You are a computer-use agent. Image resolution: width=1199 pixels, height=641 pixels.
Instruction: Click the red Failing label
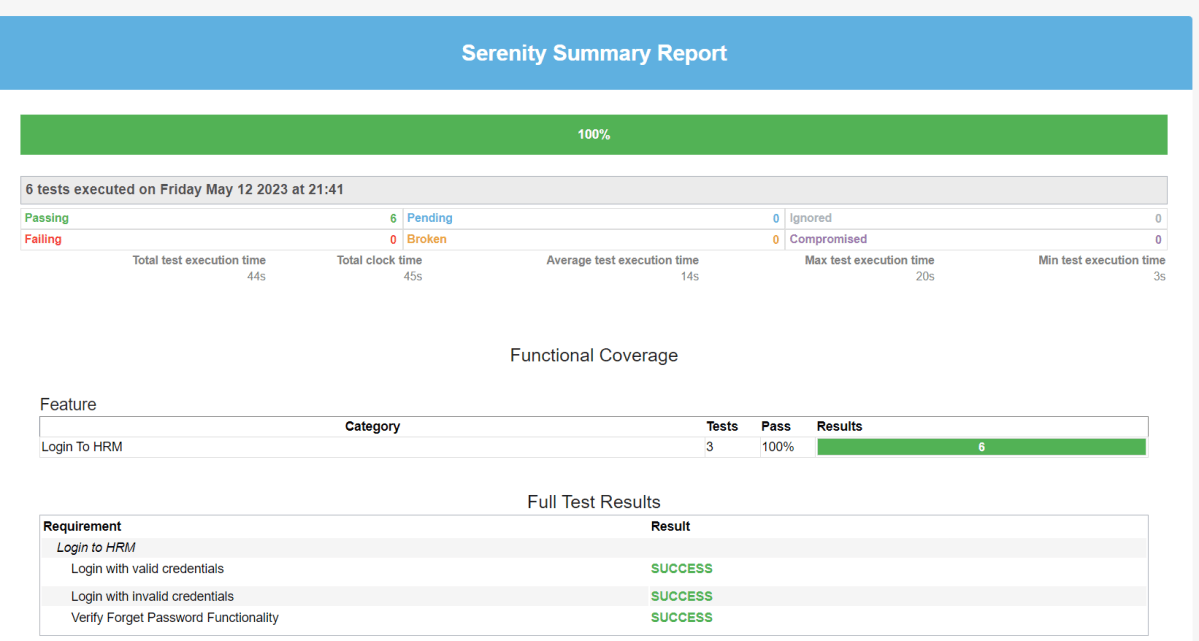43,240
